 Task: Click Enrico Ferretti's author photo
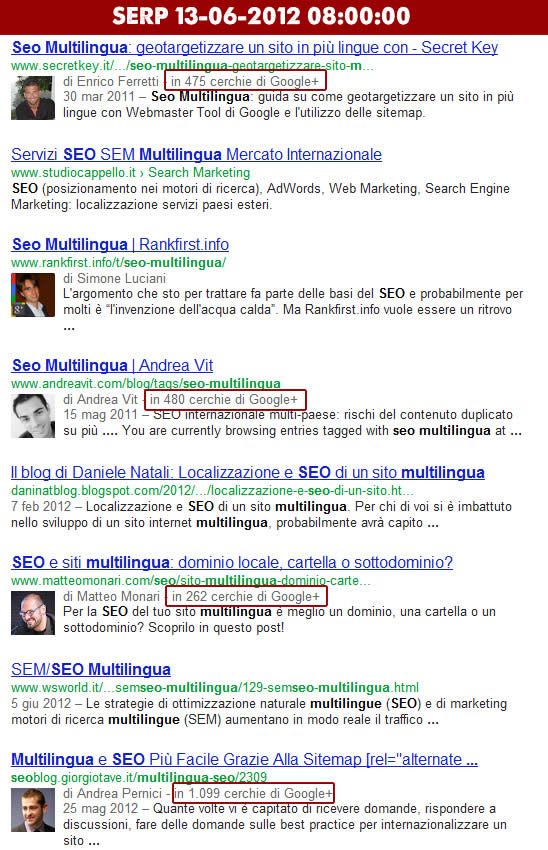click(x=33, y=98)
